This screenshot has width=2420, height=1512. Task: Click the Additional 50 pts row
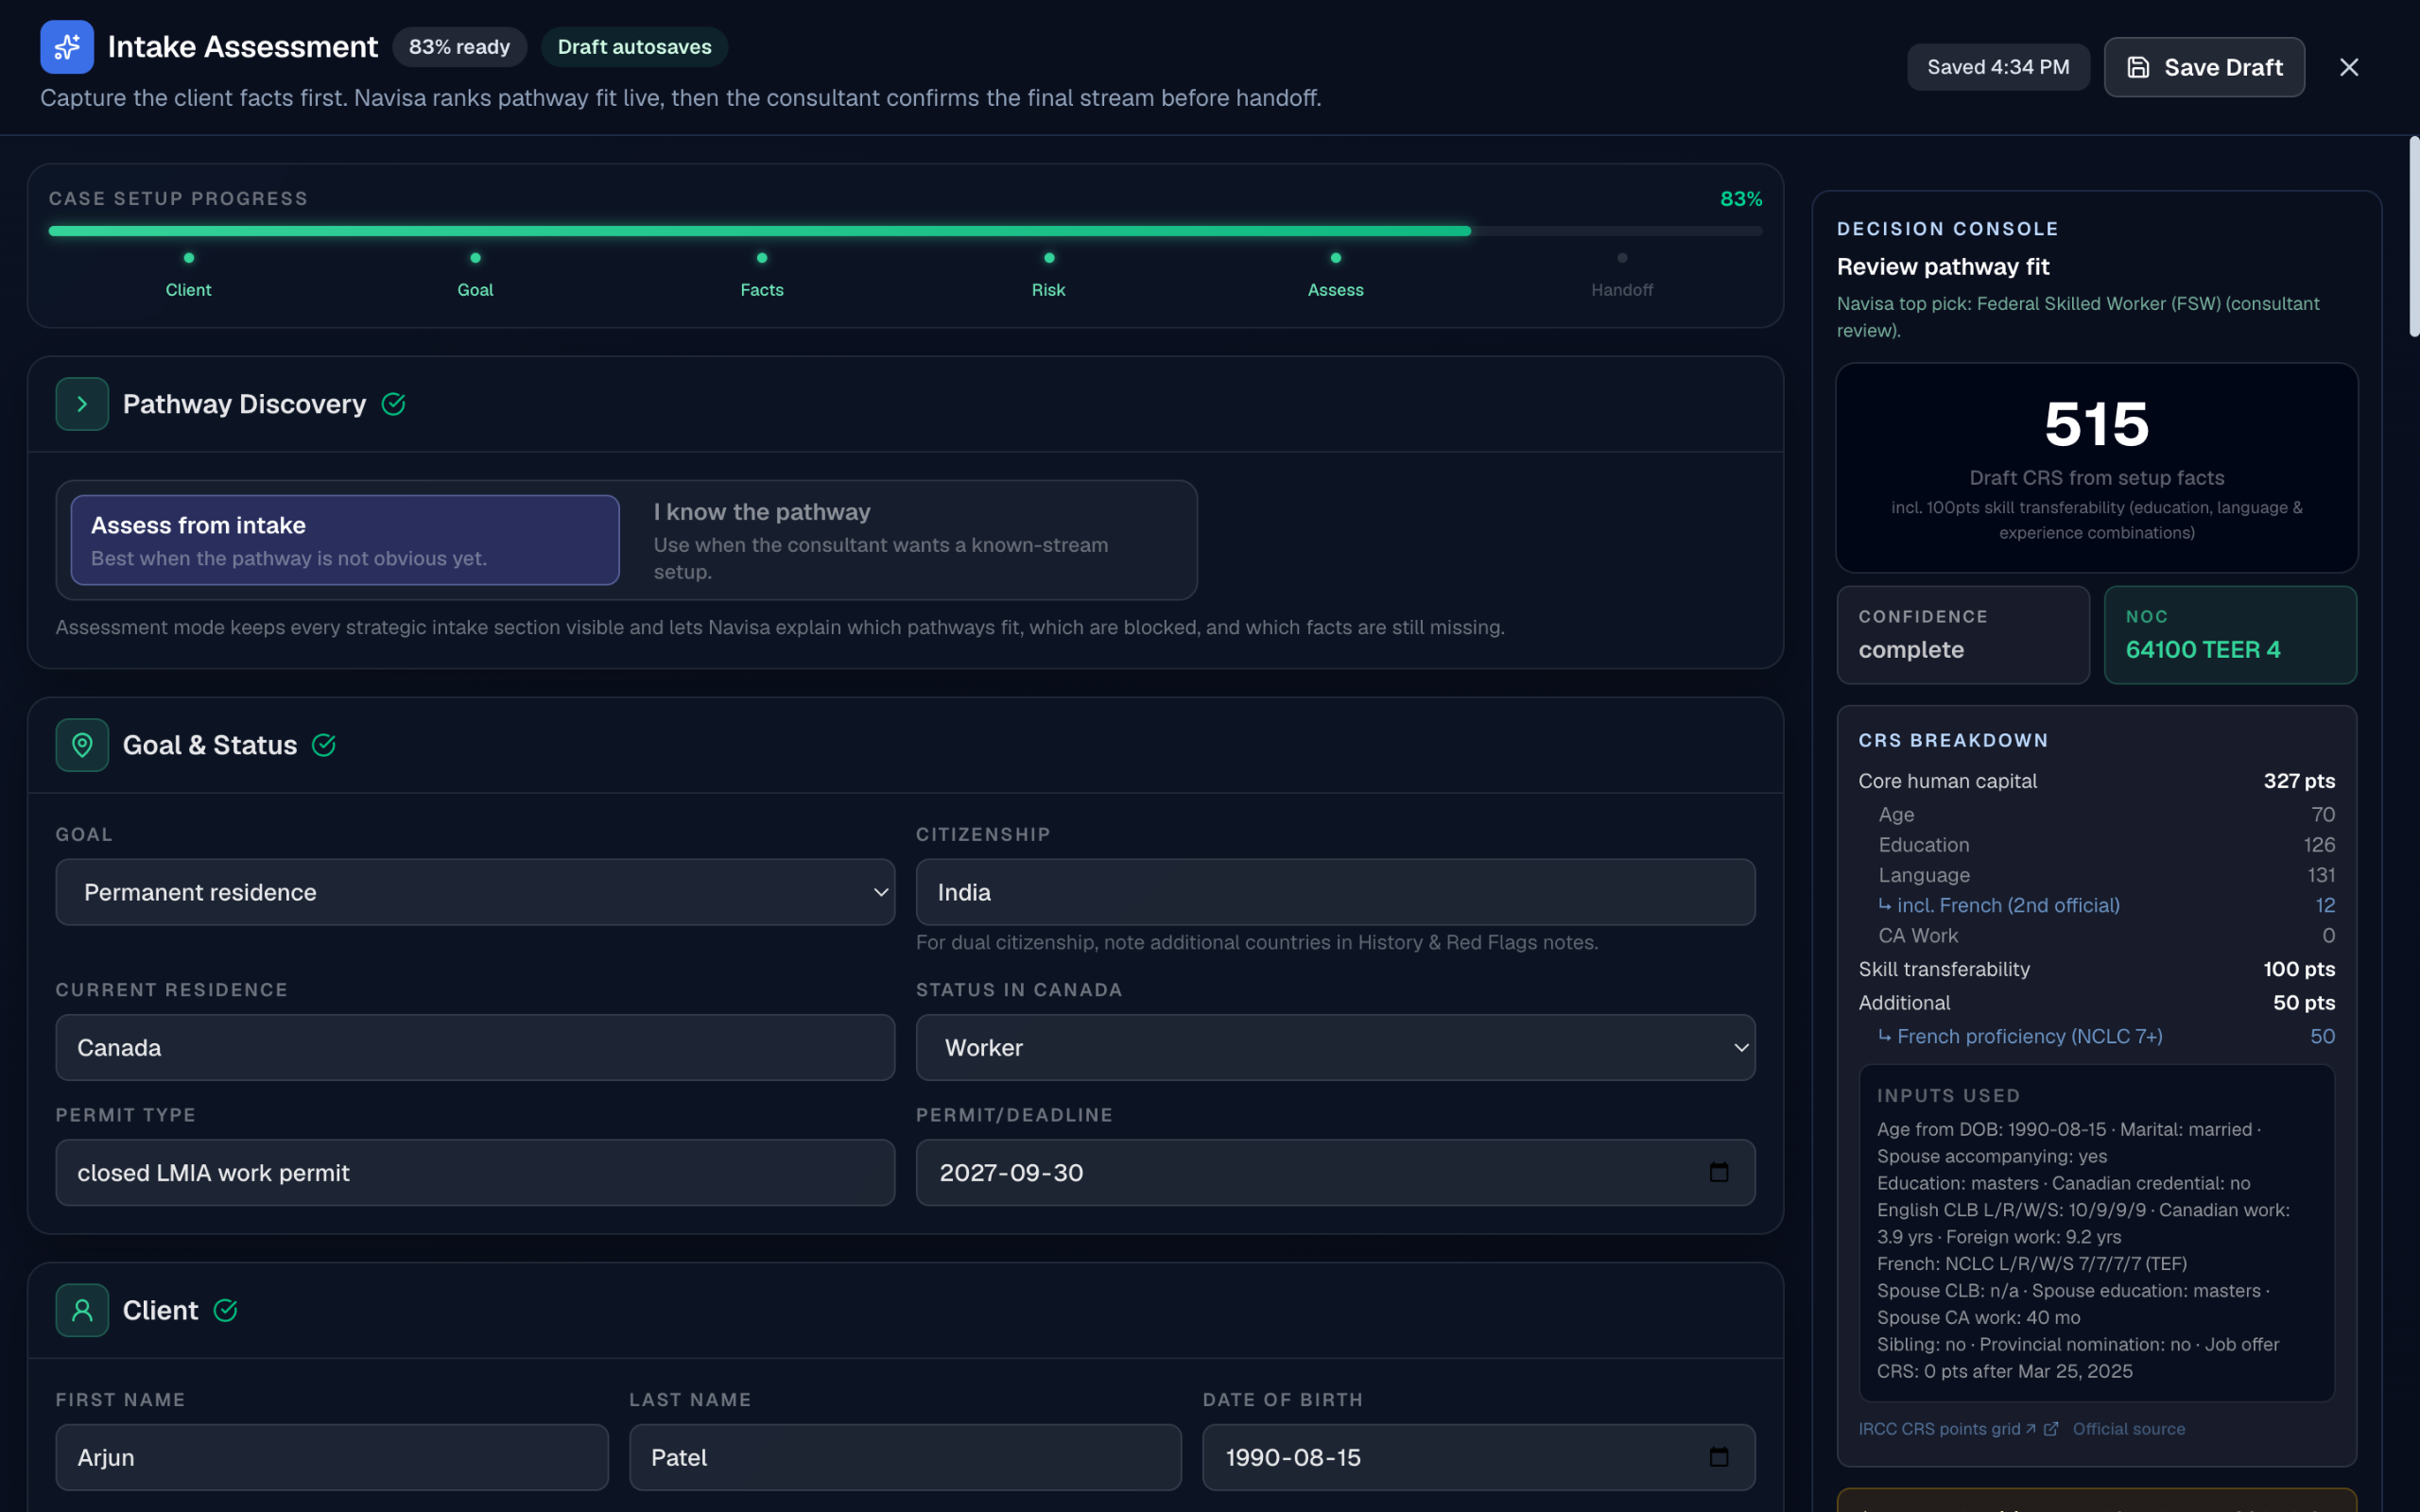point(2096,1003)
